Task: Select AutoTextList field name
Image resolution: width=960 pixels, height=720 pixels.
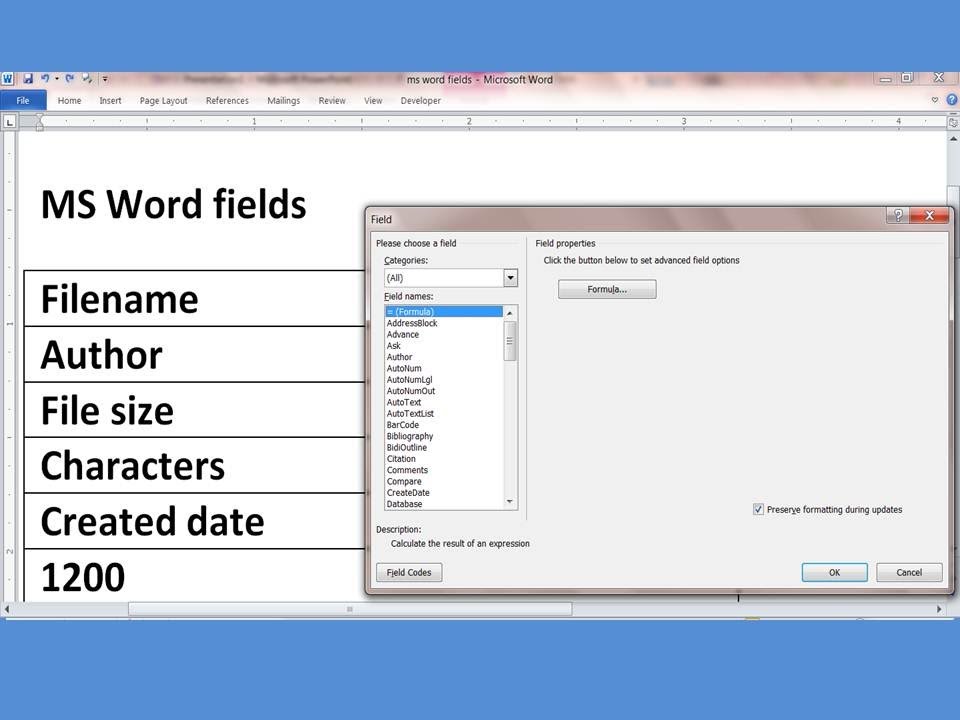Action: [444, 413]
